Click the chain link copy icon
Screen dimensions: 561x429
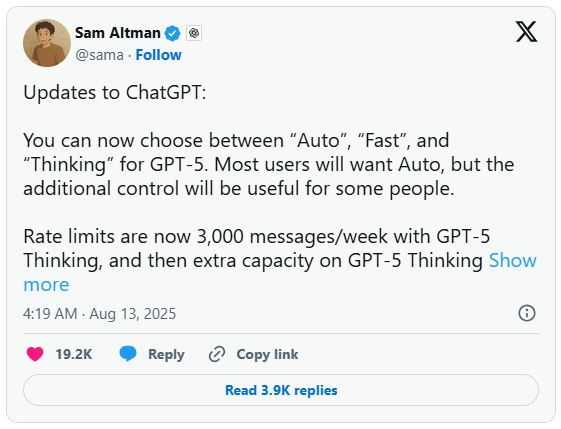tap(217, 354)
